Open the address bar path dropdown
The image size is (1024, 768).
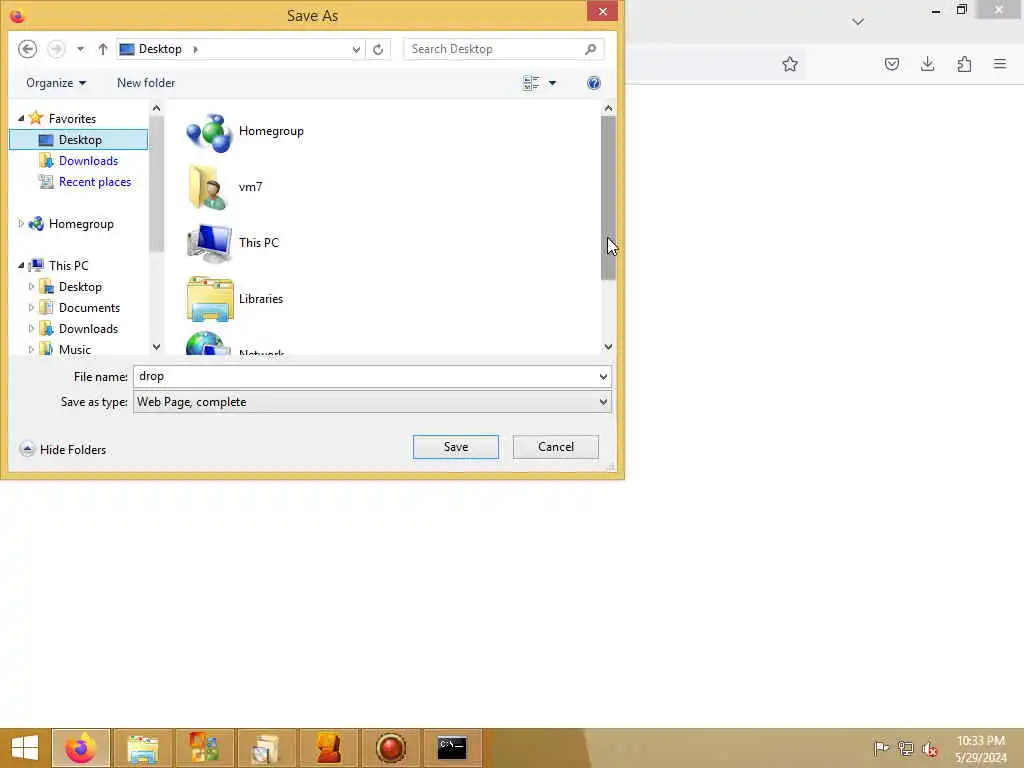tap(356, 49)
